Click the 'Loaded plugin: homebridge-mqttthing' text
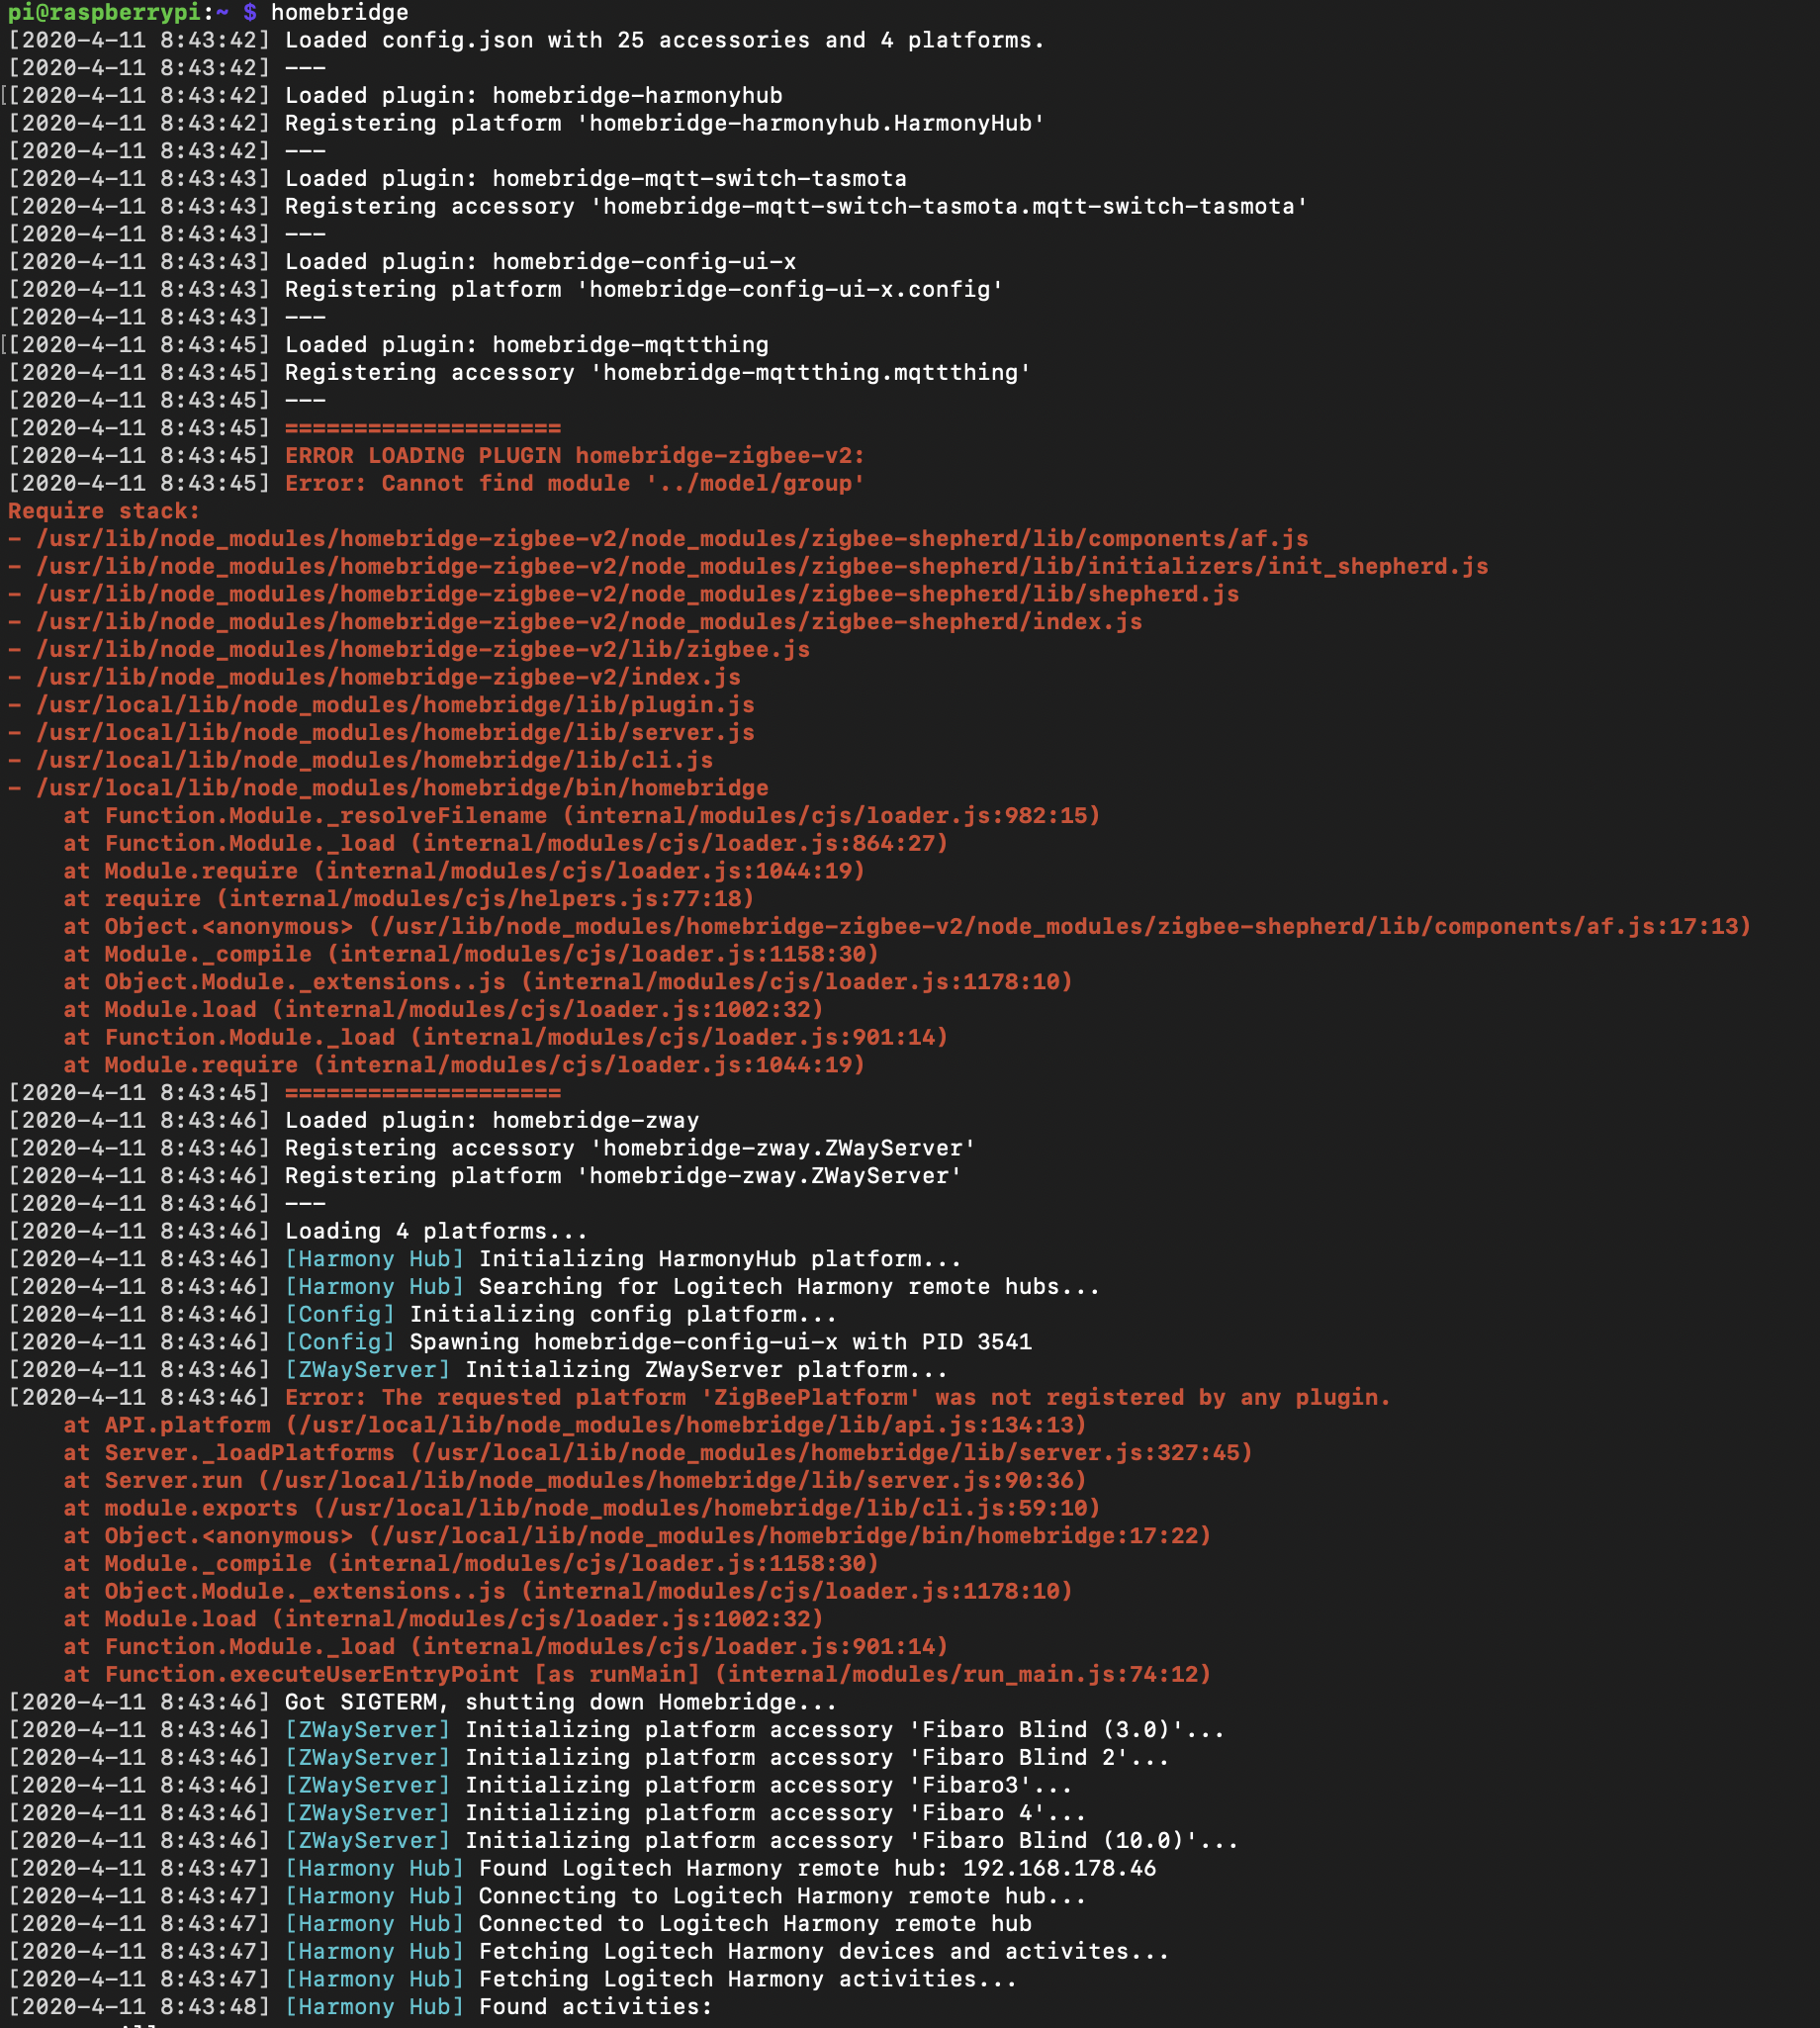 (x=526, y=345)
